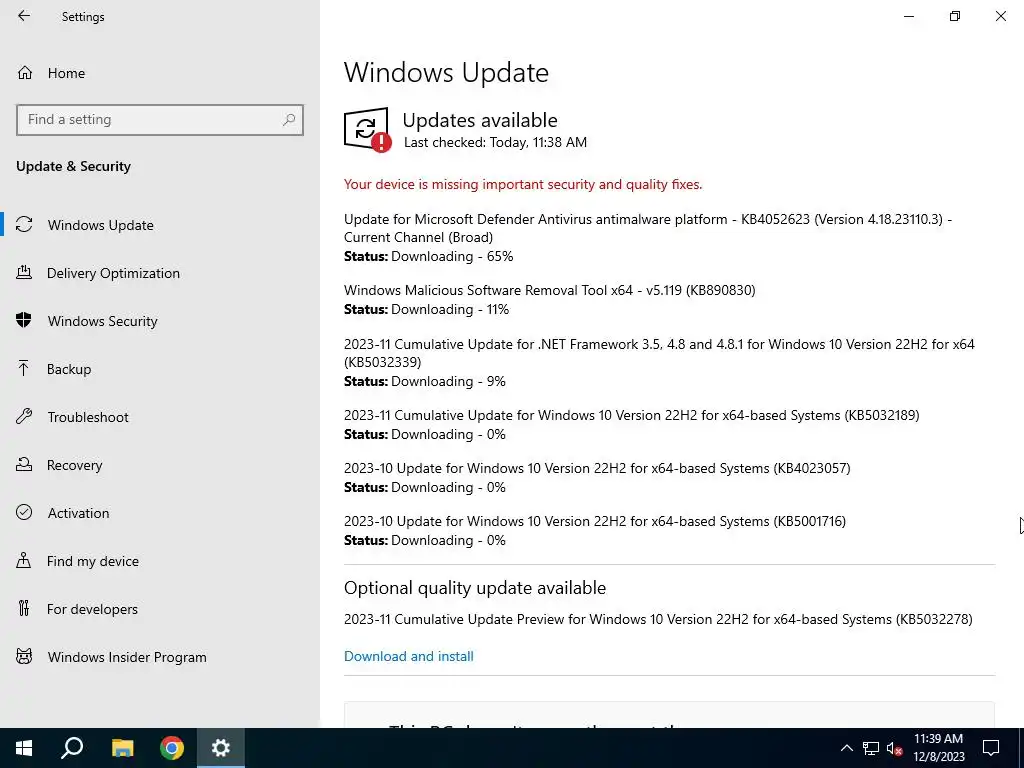
Task: Open the Windows Security page
Action: pyautogui.click(x=103, y=321)
